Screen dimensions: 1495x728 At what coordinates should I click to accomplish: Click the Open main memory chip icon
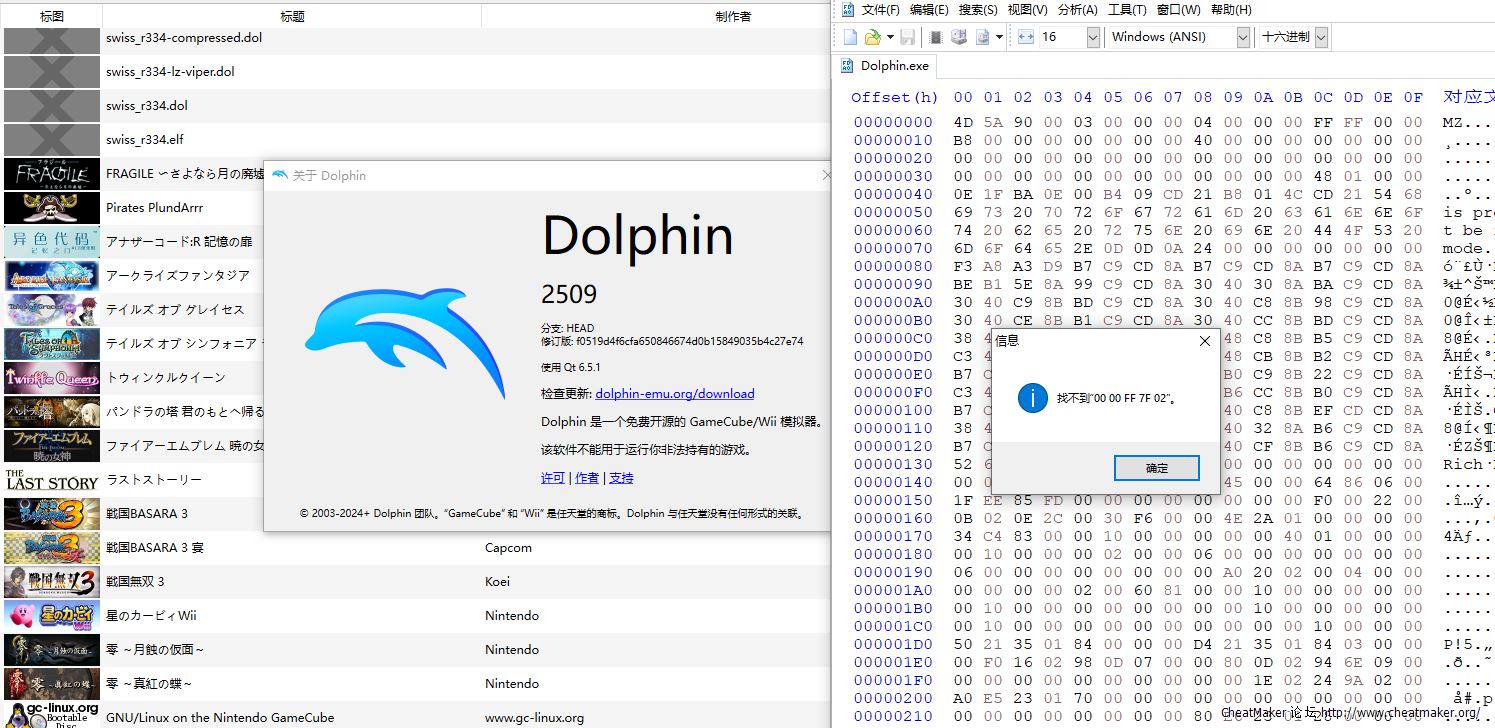point(936,37)
